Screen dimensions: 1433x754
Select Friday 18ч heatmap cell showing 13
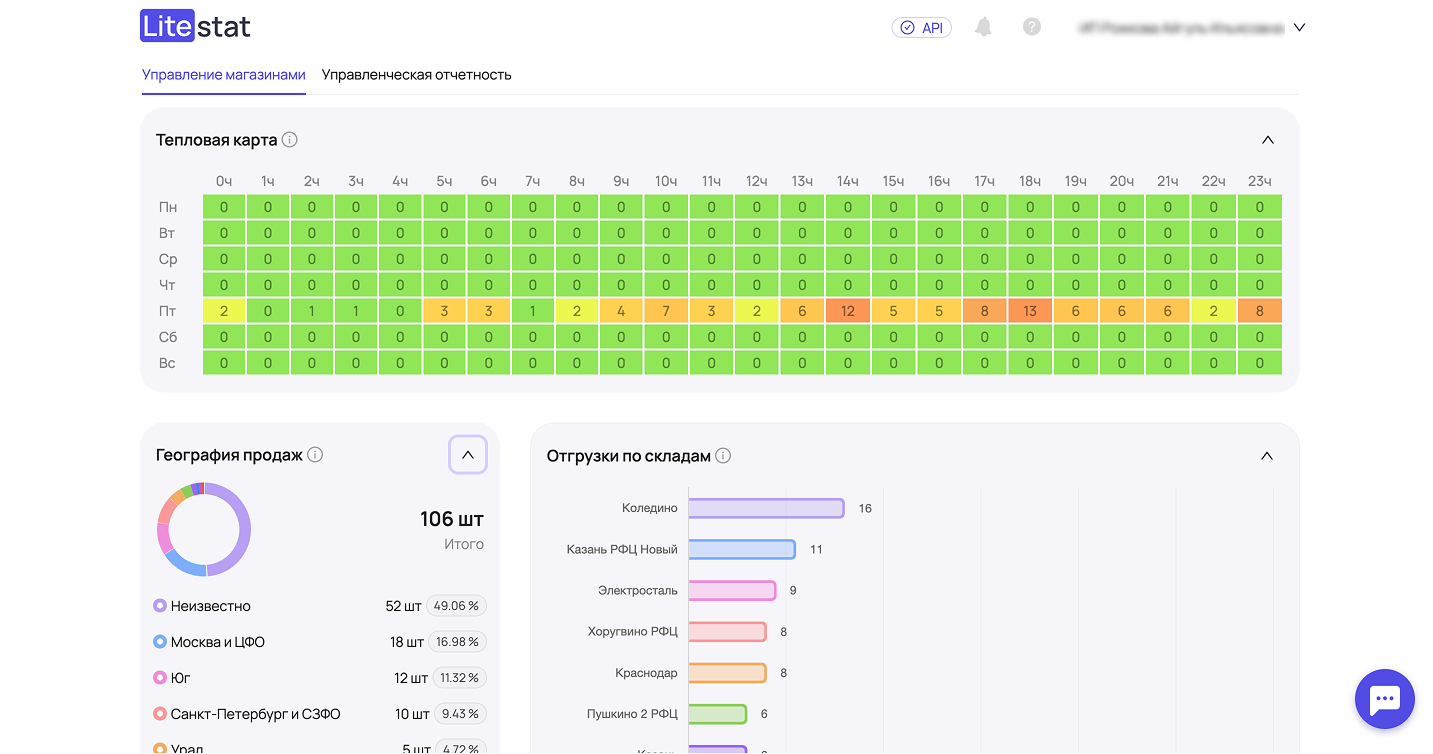[1030, 311]
